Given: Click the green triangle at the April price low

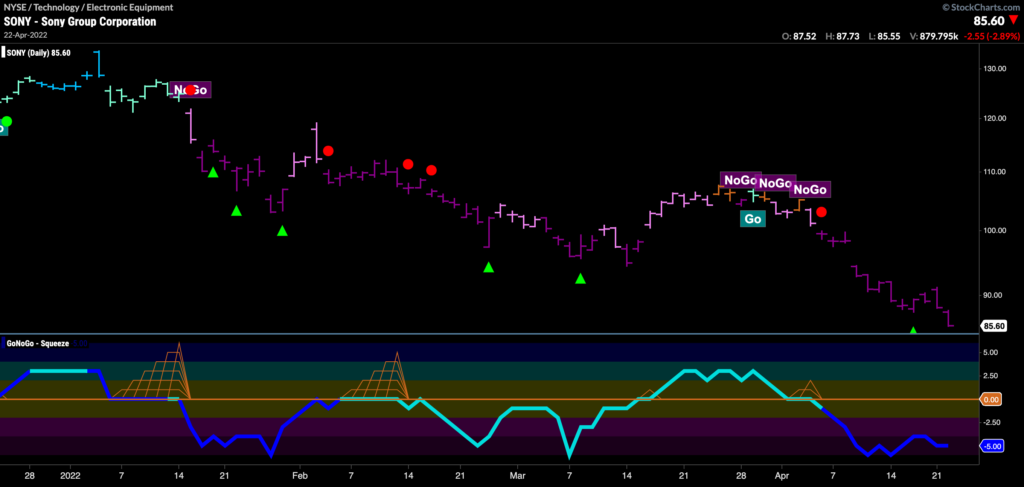Looking at the screenshot, I should [x=913, y=331].
